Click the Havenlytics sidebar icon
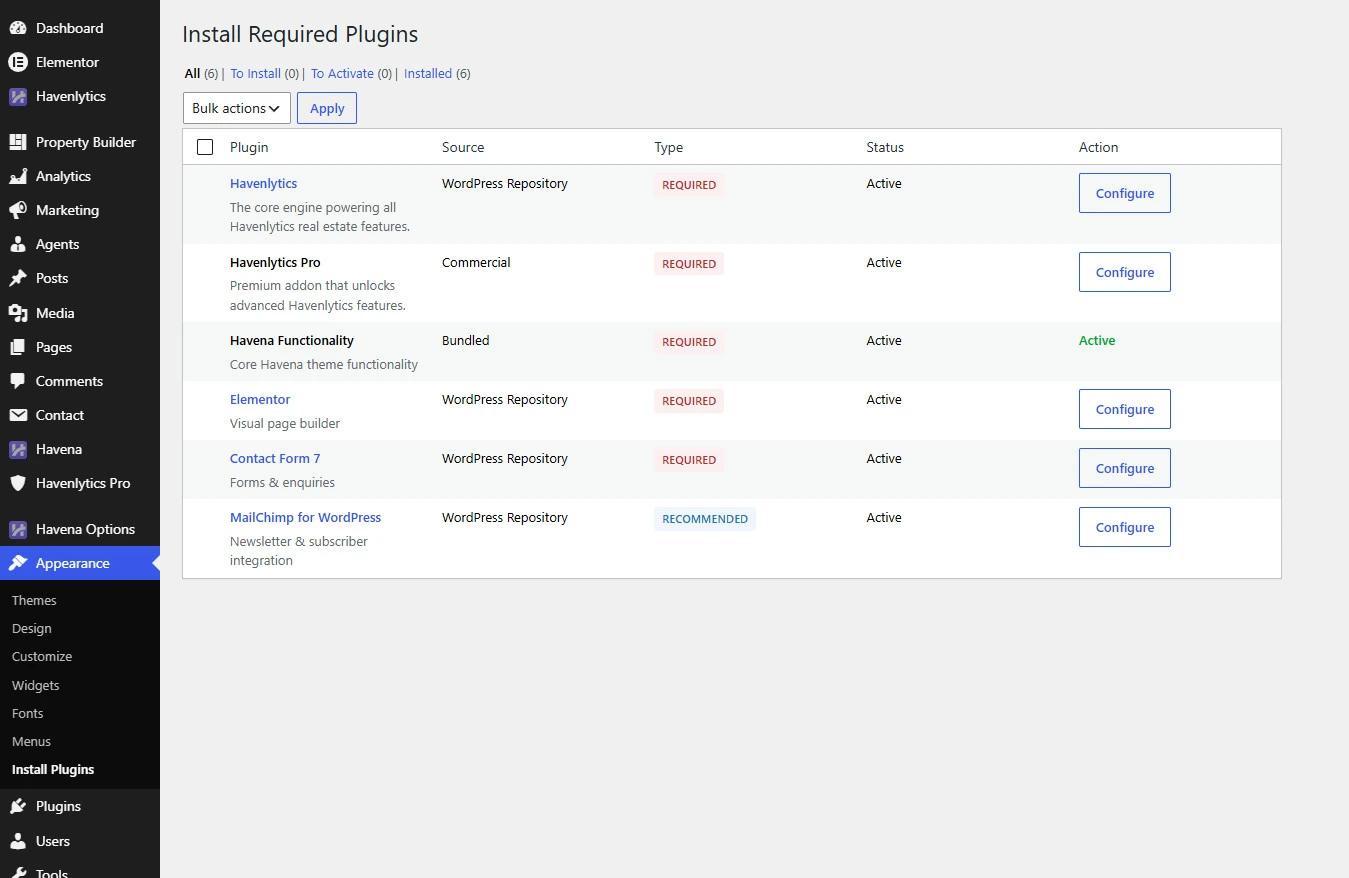The image size is (1349, 878). click(x=18, y=96)
